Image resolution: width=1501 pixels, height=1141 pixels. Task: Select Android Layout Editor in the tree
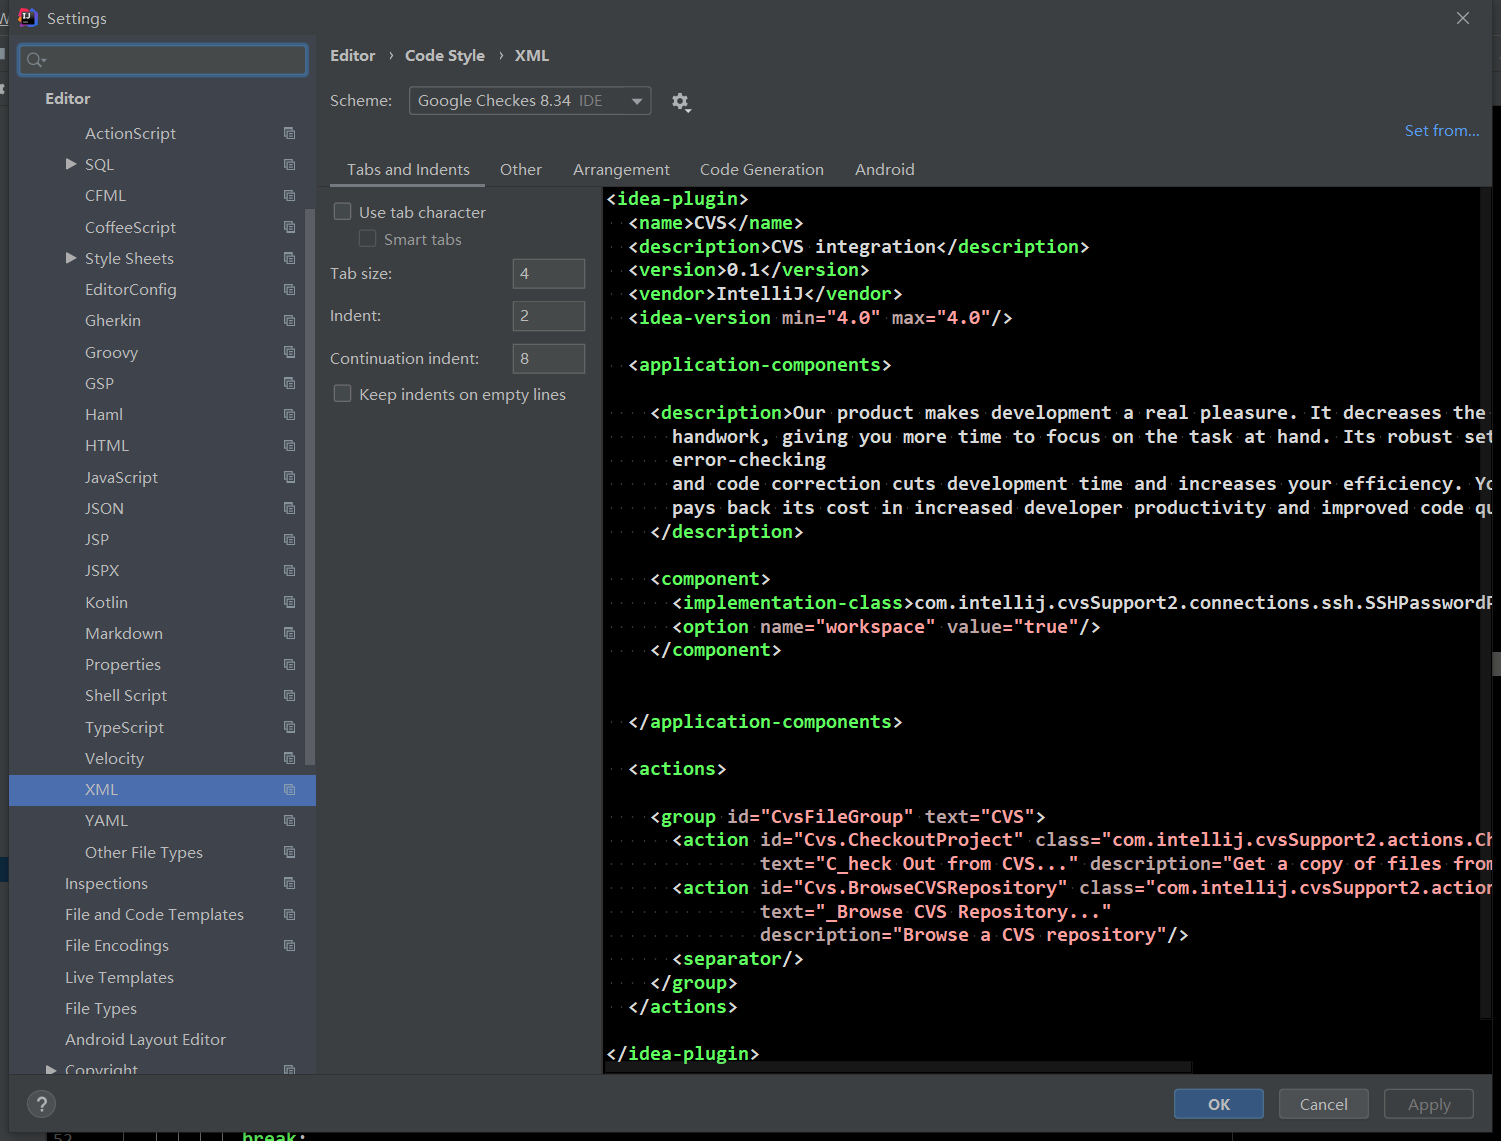145,1039
